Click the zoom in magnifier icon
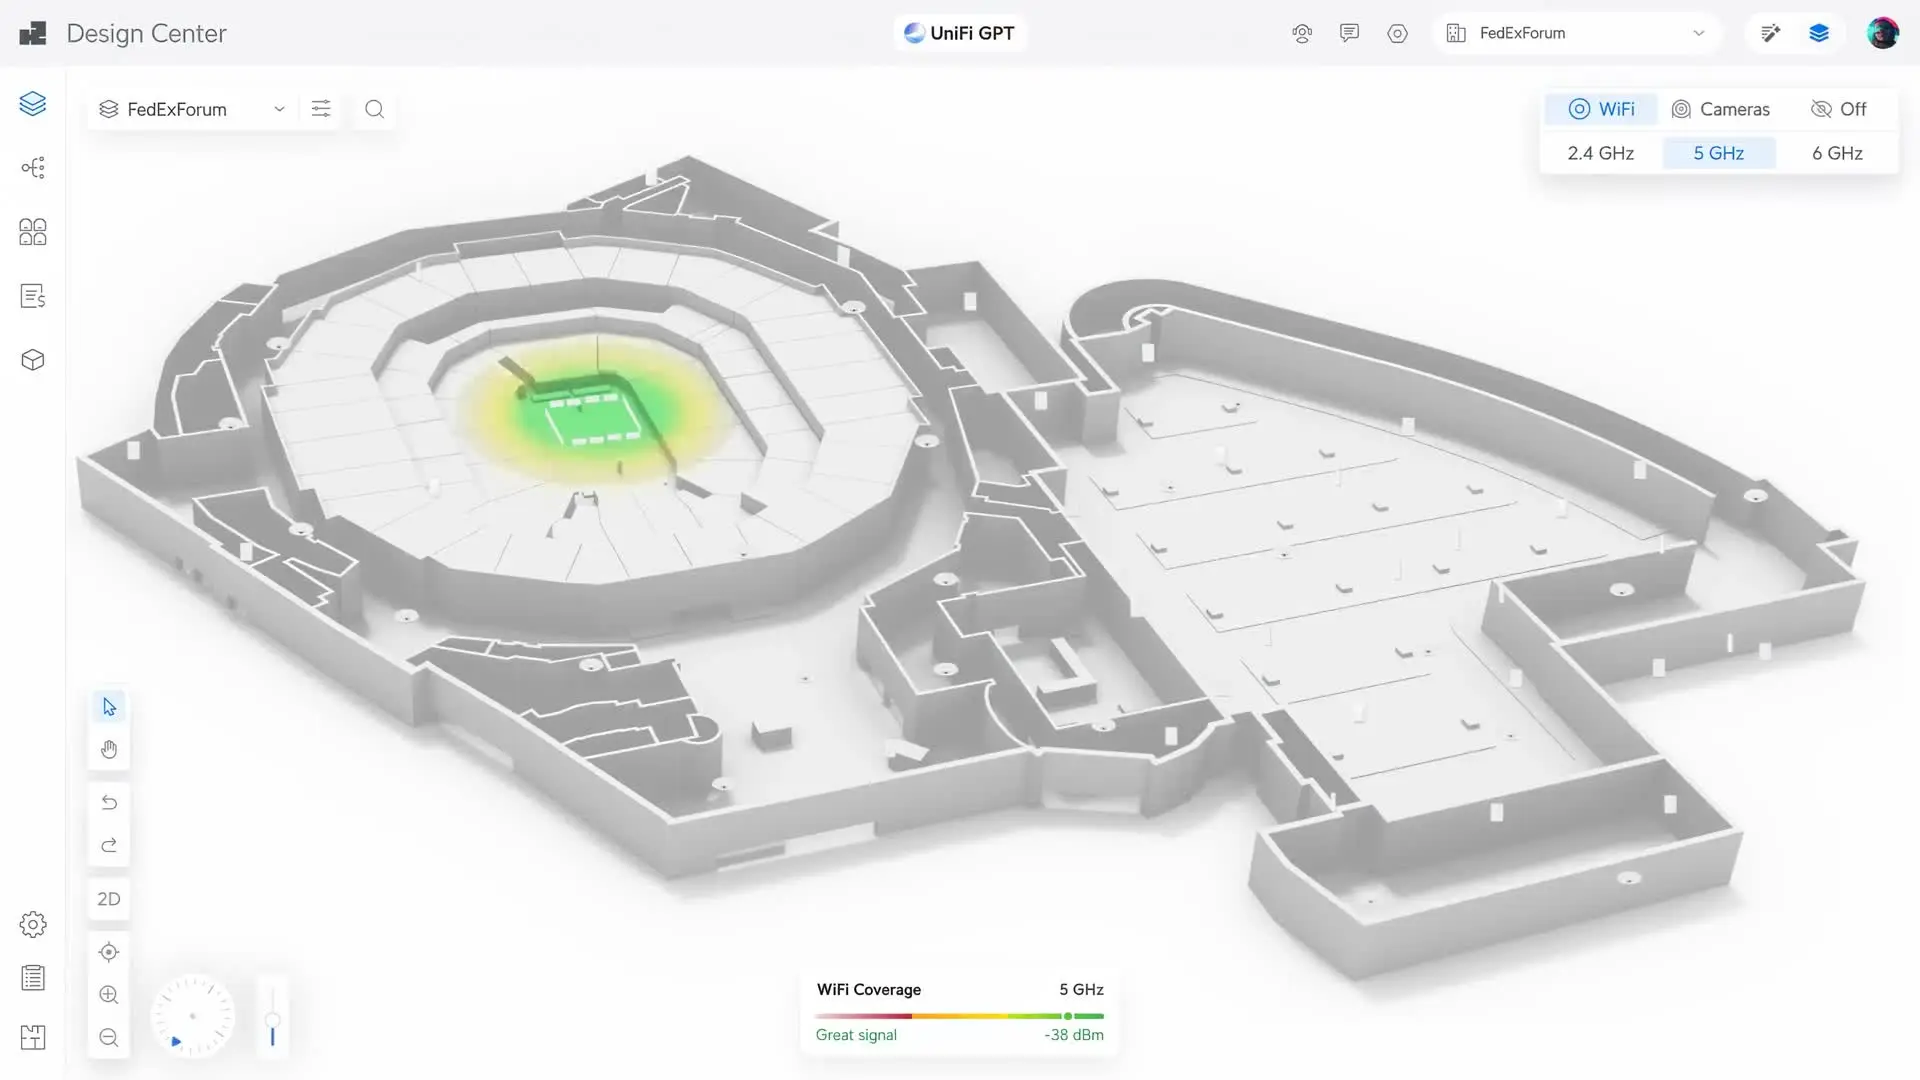 [109, 995]
